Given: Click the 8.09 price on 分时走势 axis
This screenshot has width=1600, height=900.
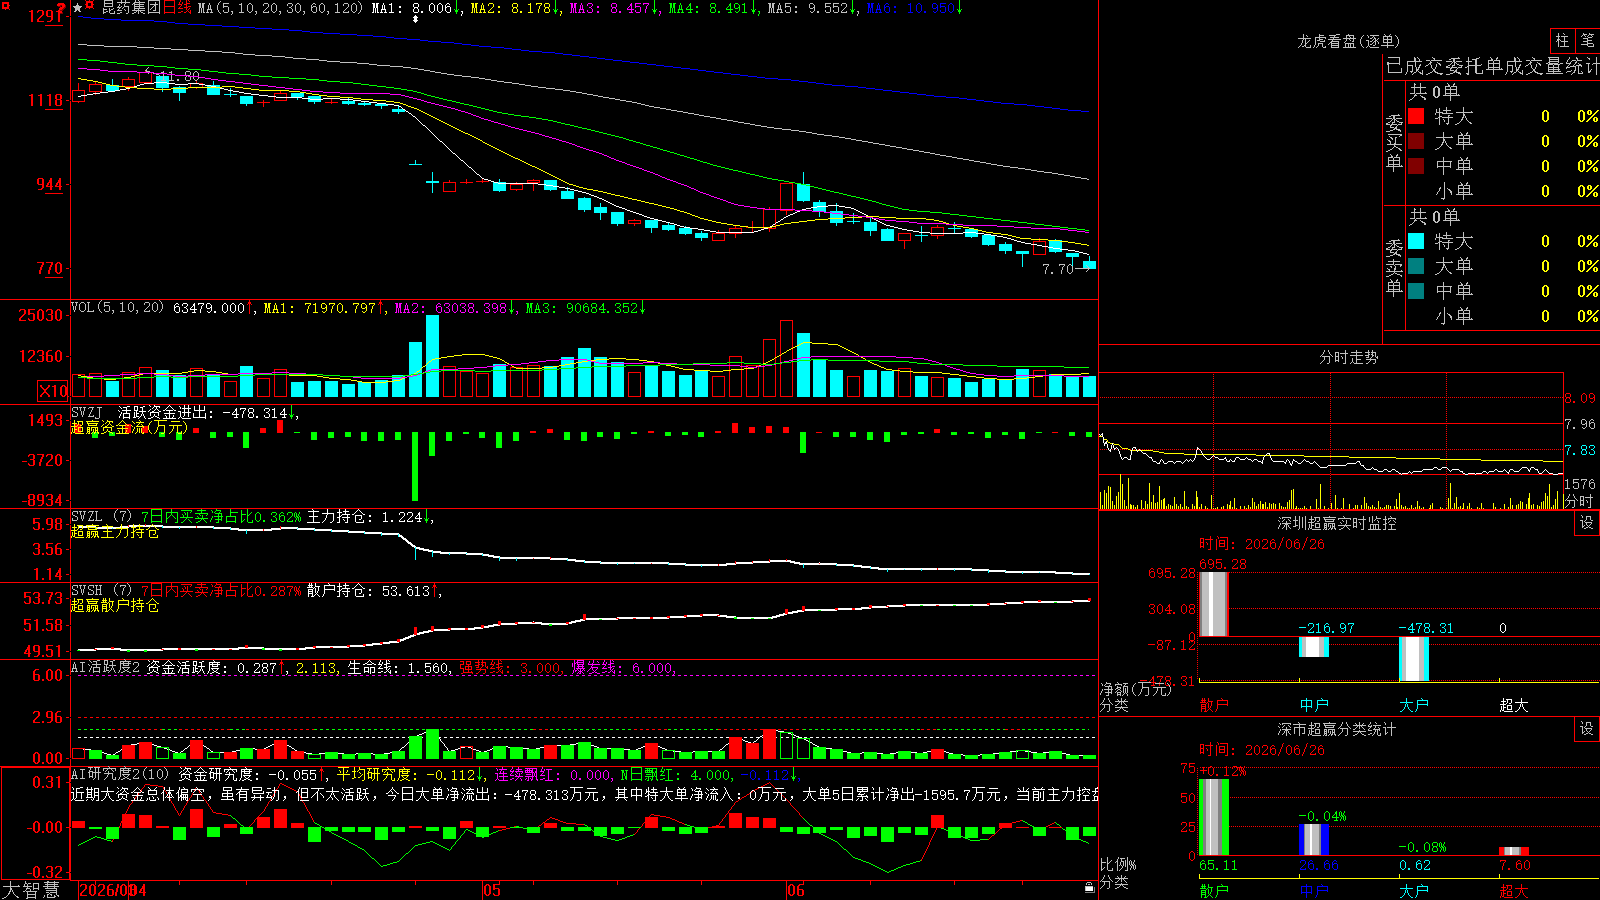Looking at the screenshot, I should pos(1580,398).
